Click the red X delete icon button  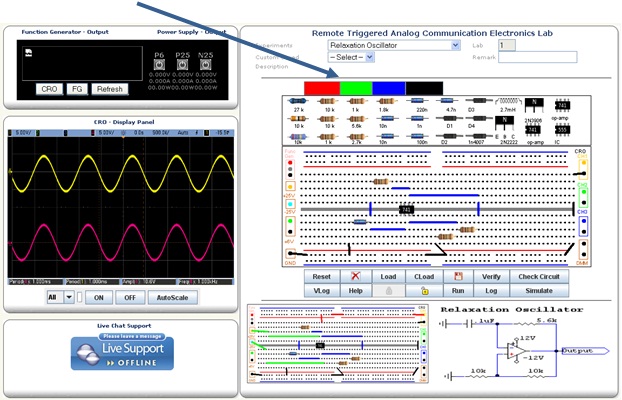[x=355, y=276]
